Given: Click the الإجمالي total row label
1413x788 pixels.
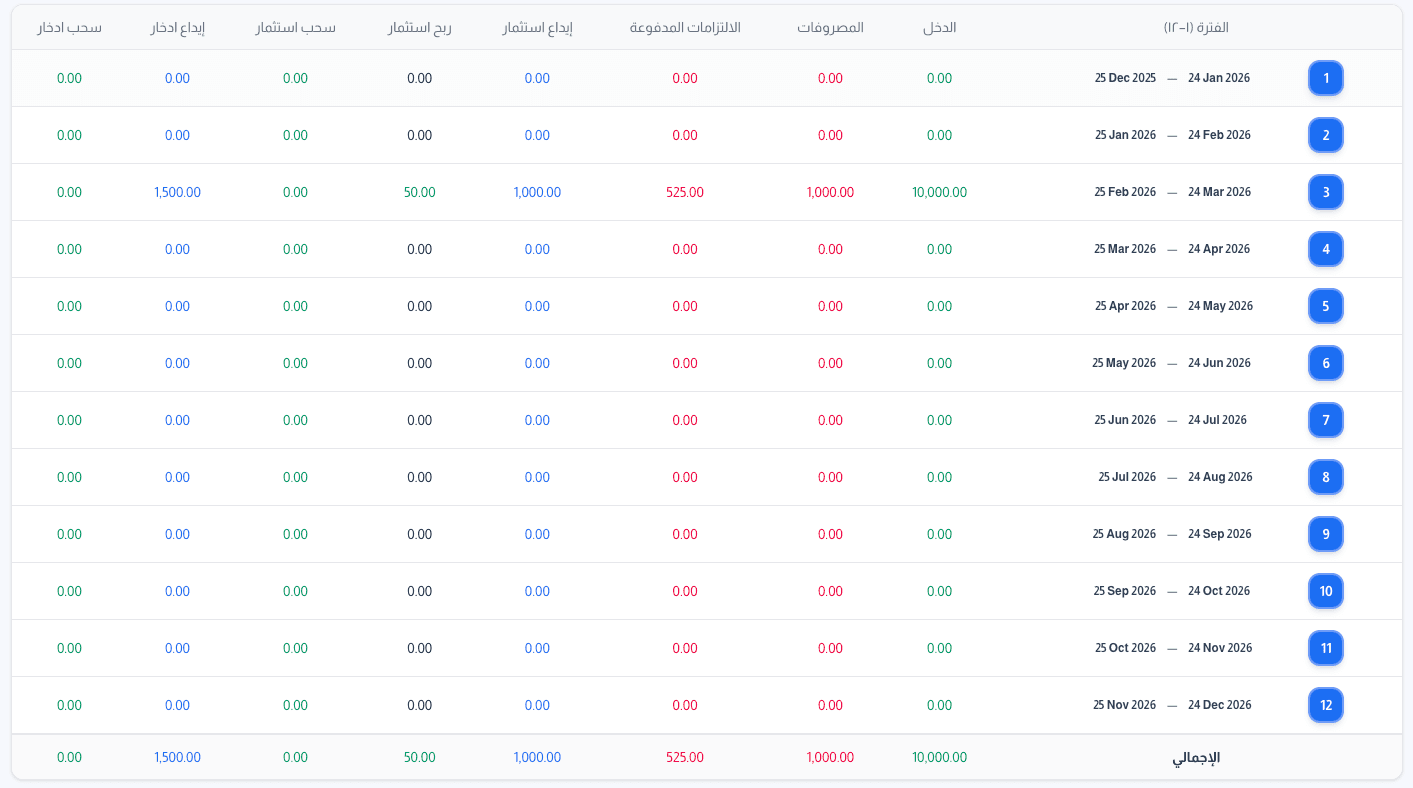Looking at the screenshot, I should pyautogui.click(x=1196, y=758).
